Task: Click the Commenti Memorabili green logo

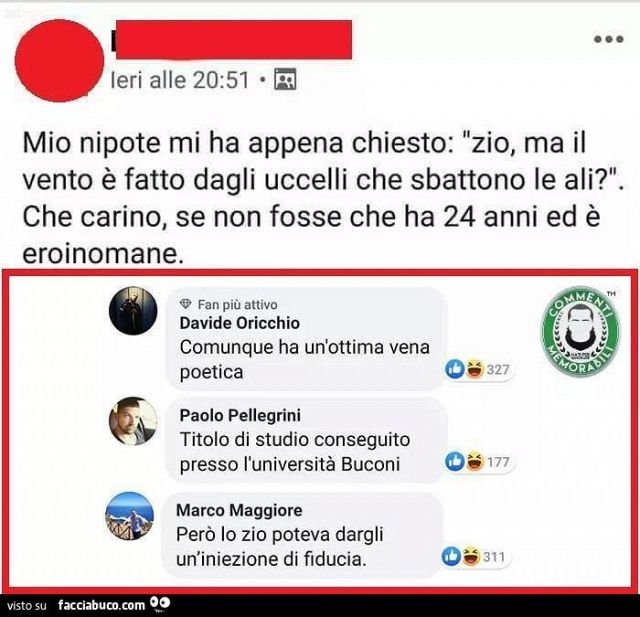Action: coord(580,331)
